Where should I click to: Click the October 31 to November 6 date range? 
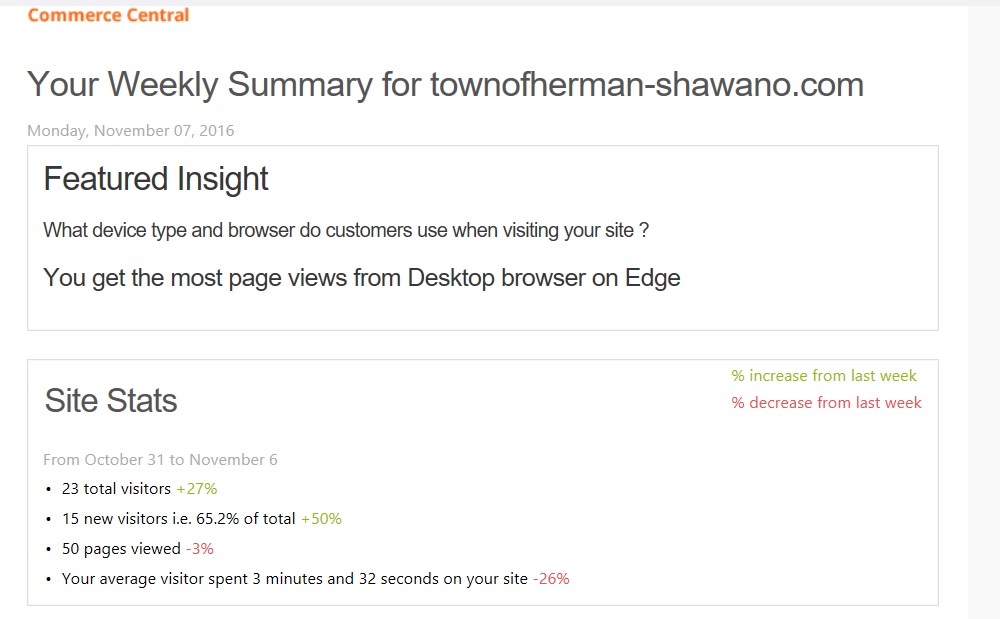[160, 460]
